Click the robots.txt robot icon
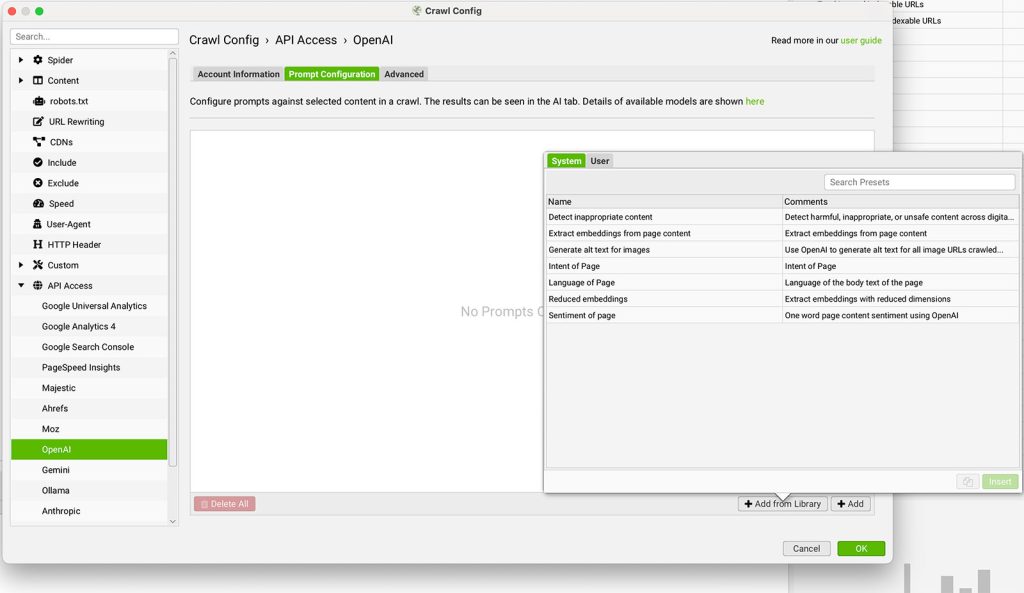This screenshot has width=1024, height=593. tap(39, 101)
